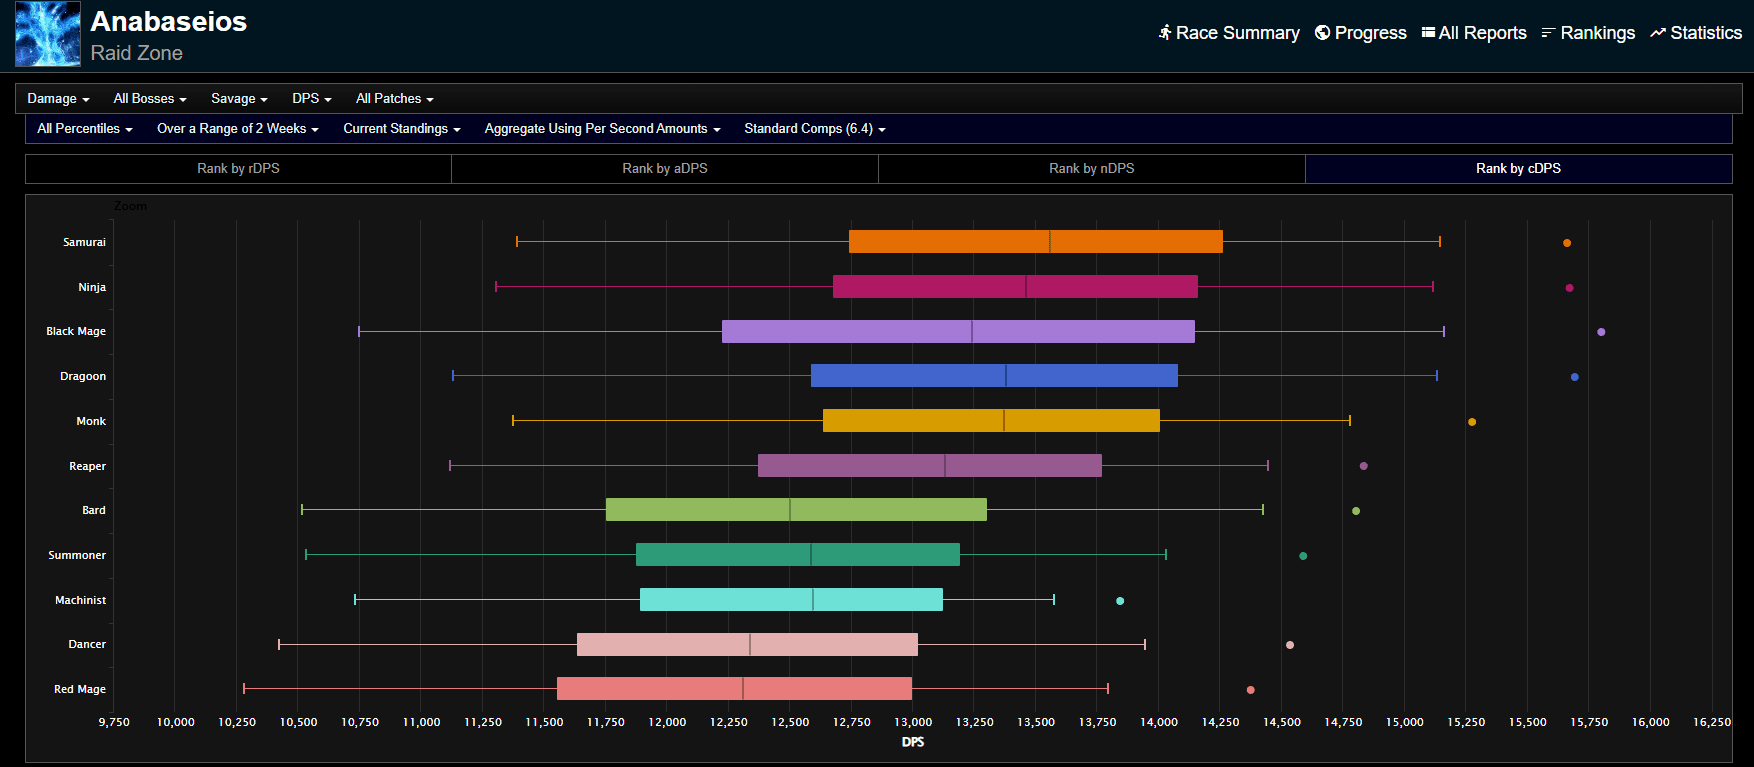
Task: Click the Black Mage outlier dot
Action: click(1601, 332)
